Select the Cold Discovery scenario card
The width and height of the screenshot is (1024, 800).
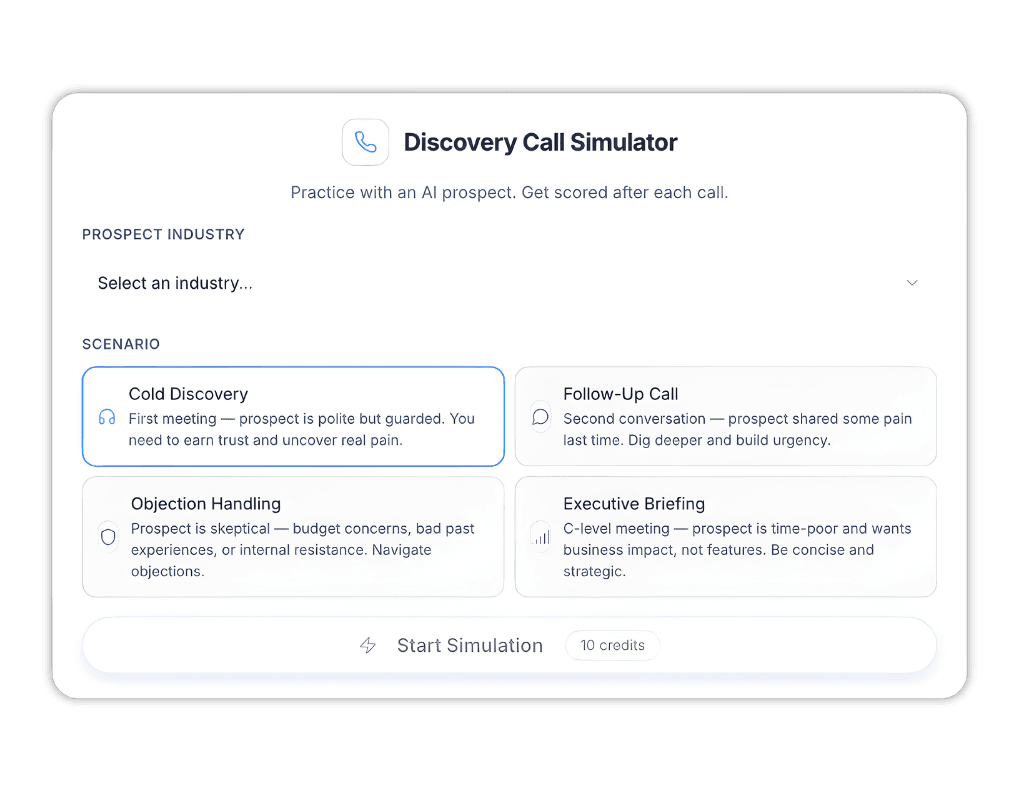click(x=293, y=416)
